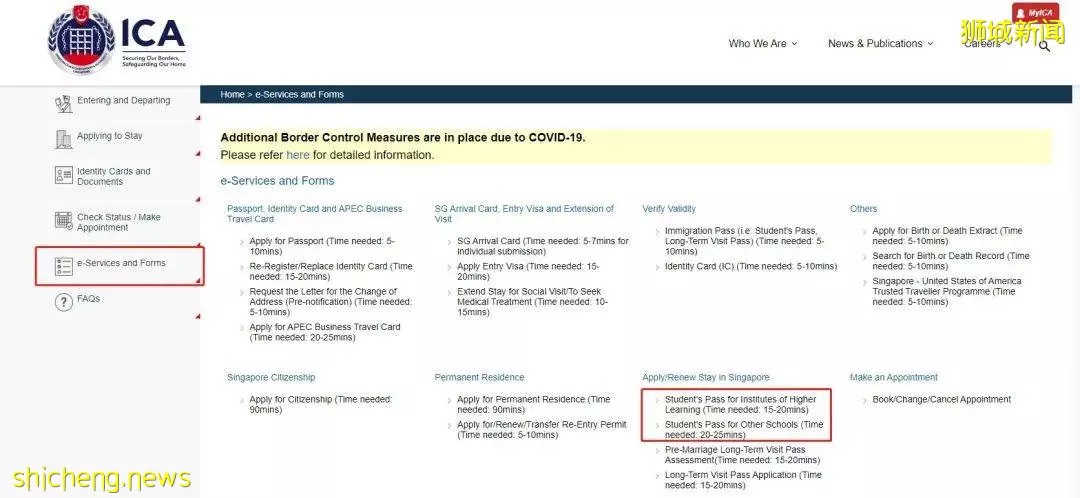Click the Others section heading

[863, 209]
